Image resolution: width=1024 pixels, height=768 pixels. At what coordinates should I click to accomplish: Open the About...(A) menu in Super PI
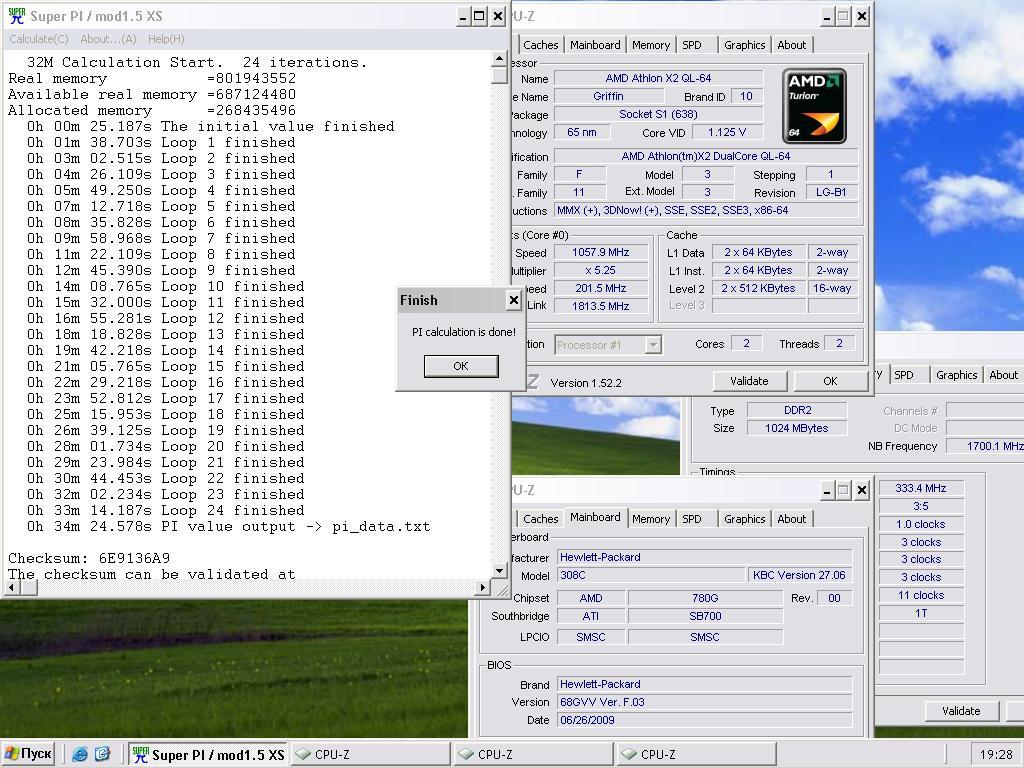point(108,39)
